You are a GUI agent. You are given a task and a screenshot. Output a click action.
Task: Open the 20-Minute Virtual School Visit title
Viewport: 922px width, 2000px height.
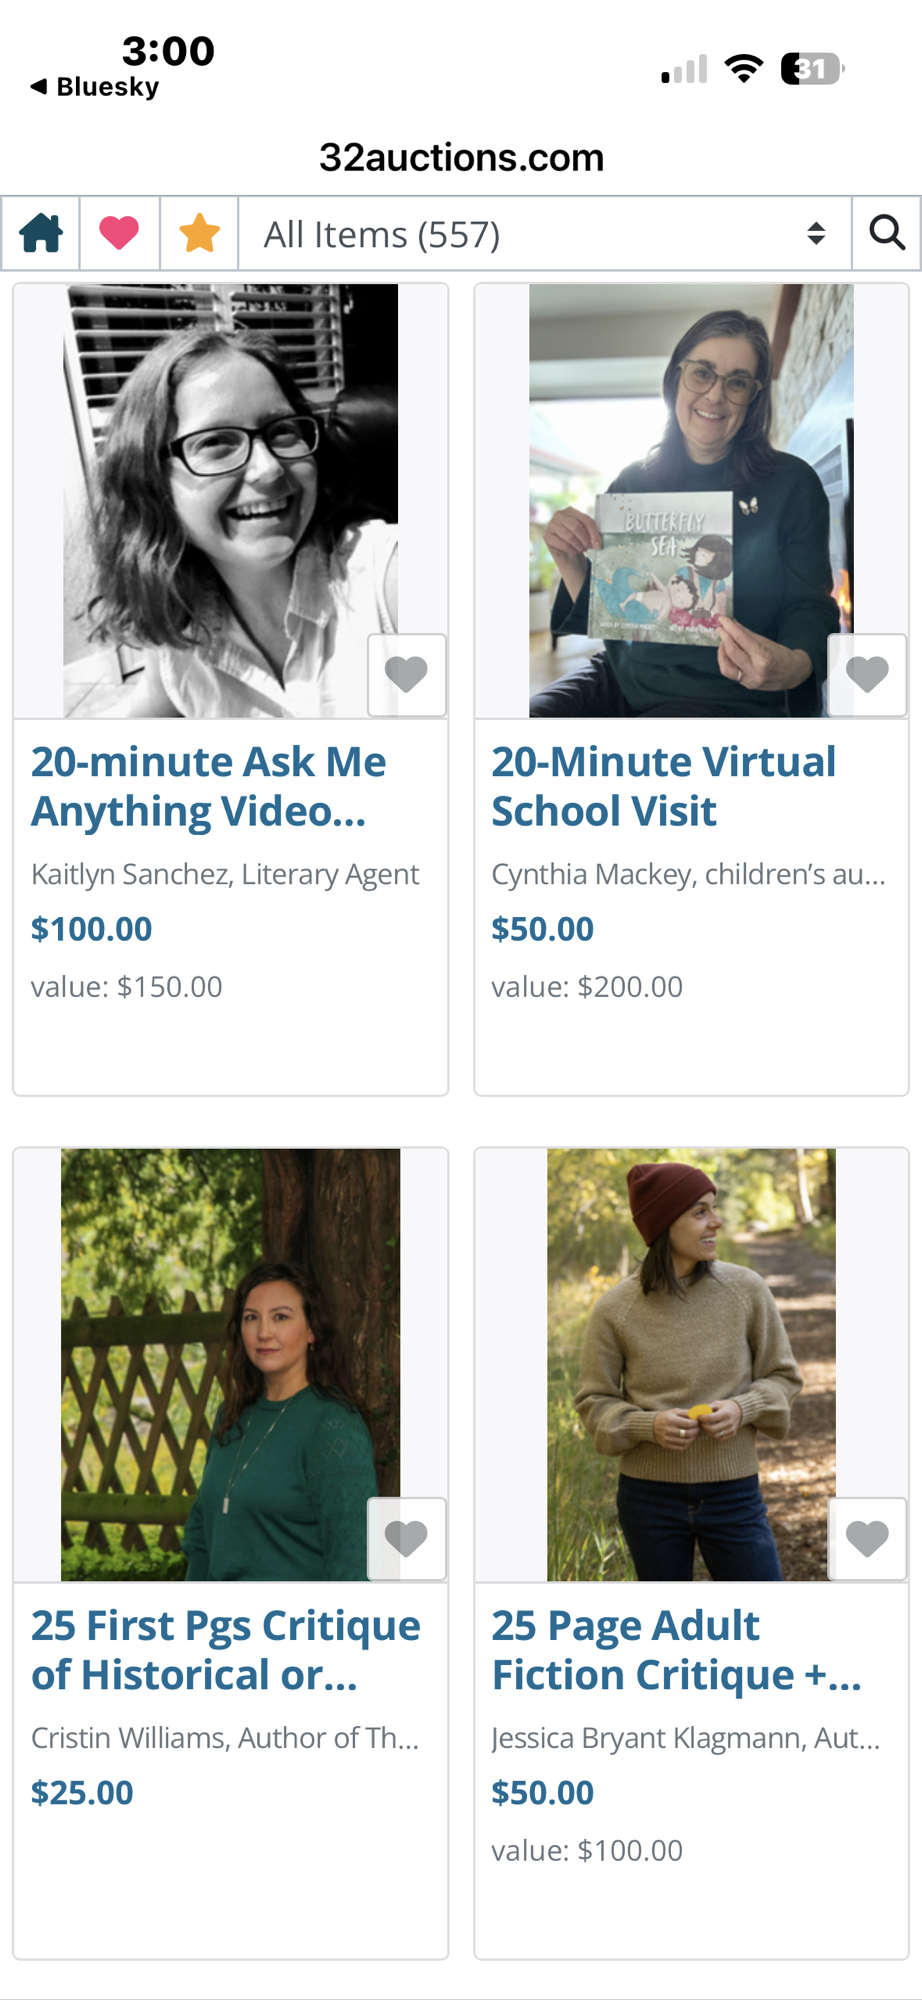tap(663, 786)
